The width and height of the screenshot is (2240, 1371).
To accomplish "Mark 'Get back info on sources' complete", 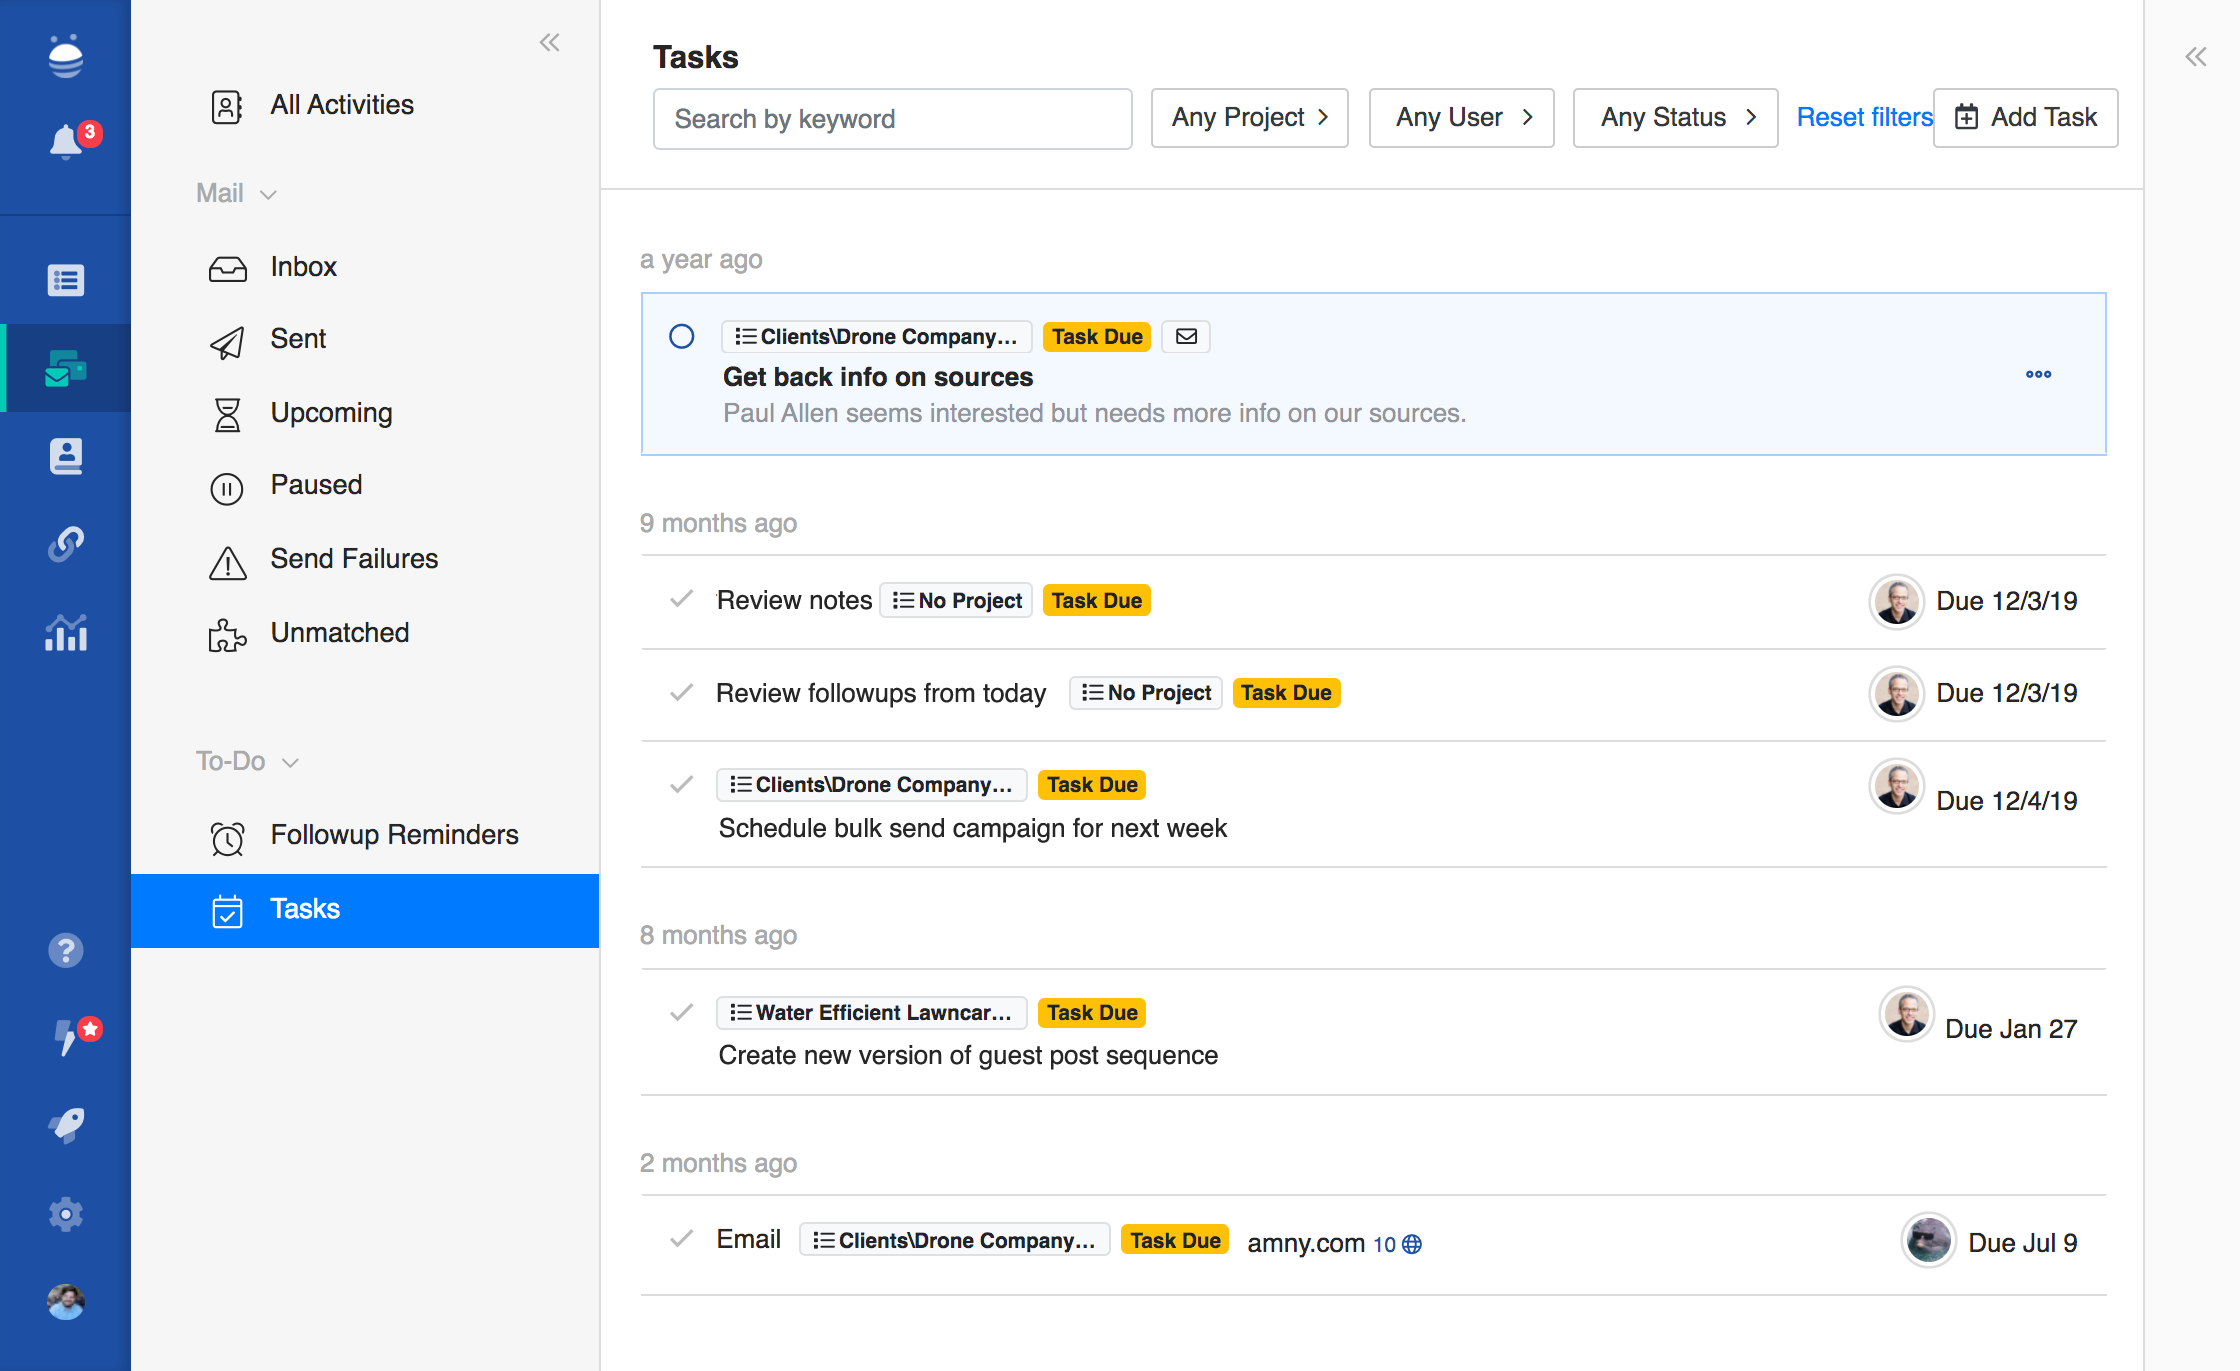I will click(x=682, y=337).
